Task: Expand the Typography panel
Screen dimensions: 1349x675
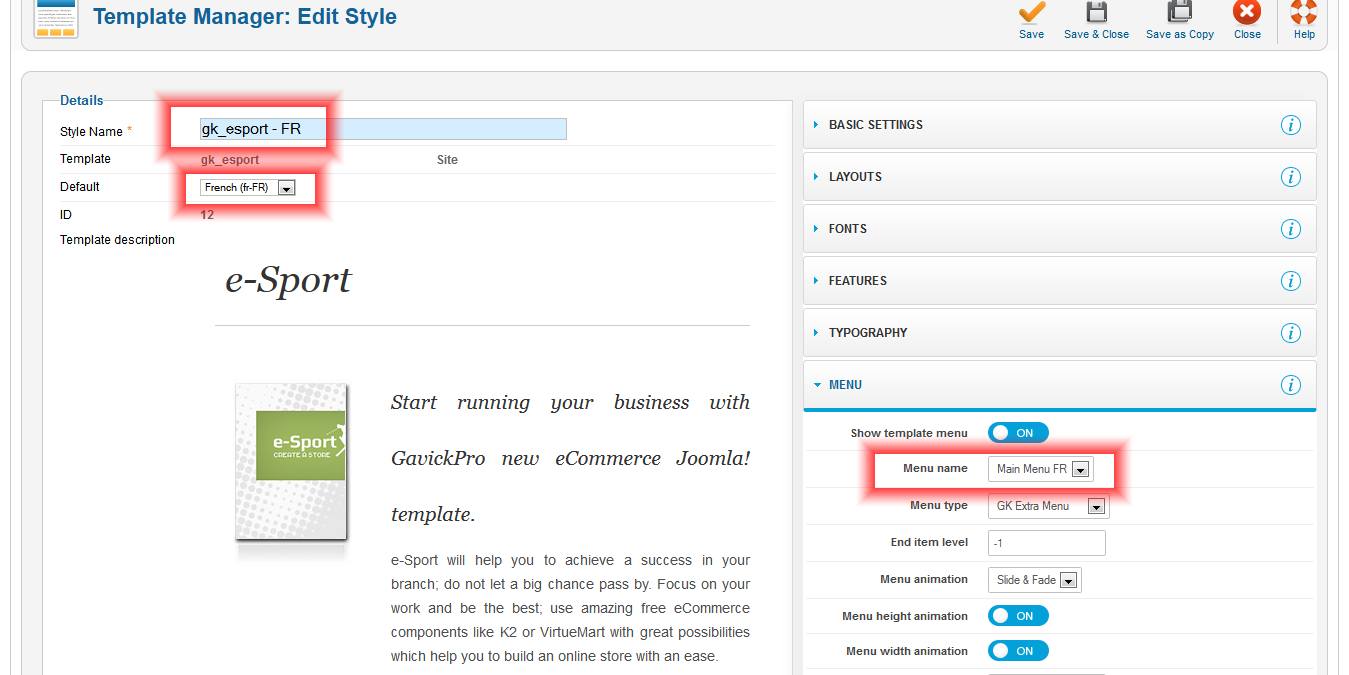Action: pyautogui.click(x=1060, y=333)
